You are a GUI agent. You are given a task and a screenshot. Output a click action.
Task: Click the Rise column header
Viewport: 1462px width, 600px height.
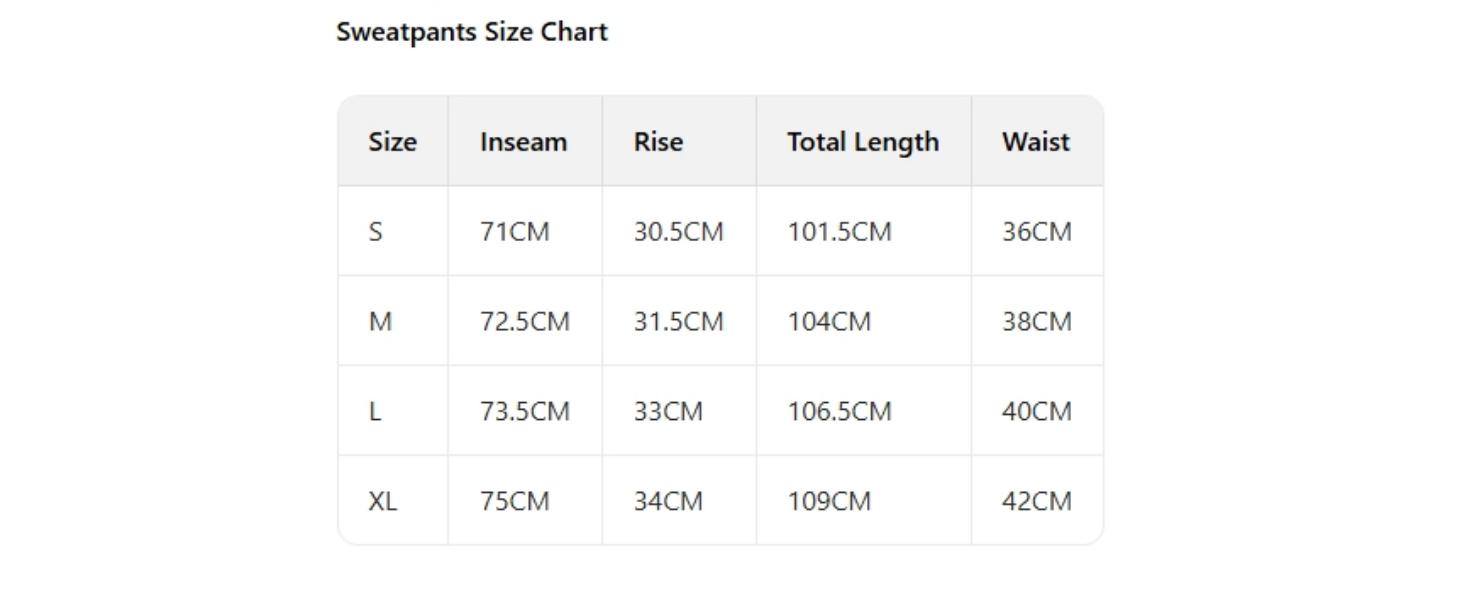(x=658, y=142)
